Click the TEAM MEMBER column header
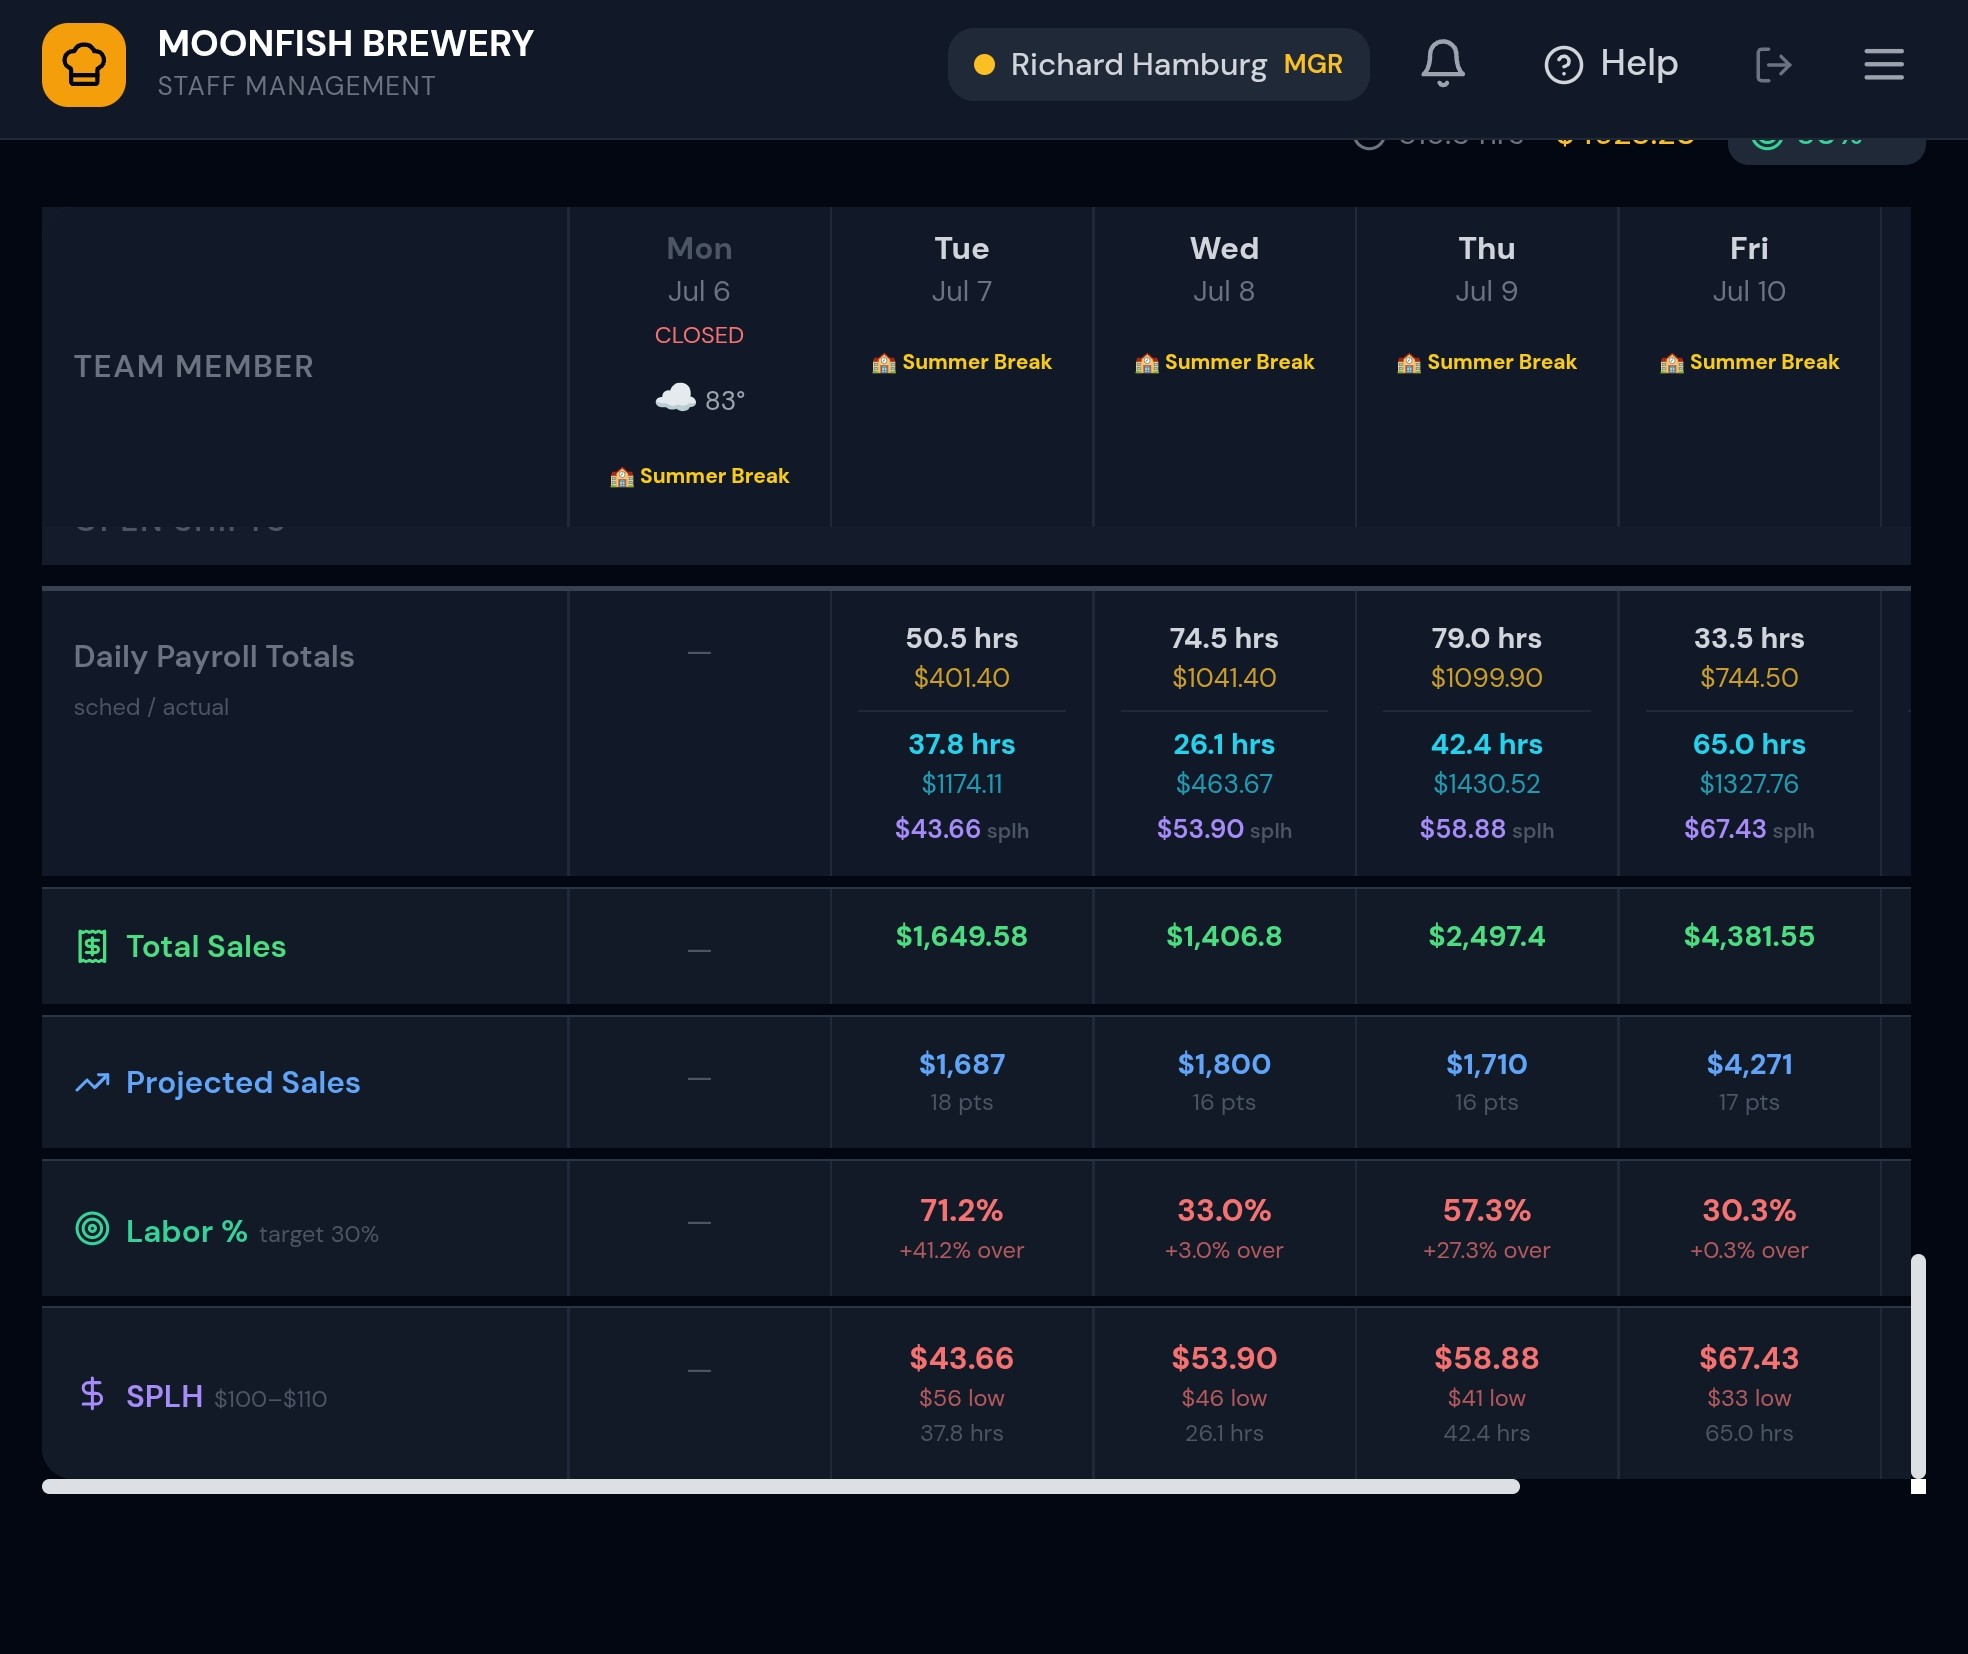The image size is (1968, 1654). [194, 366]
